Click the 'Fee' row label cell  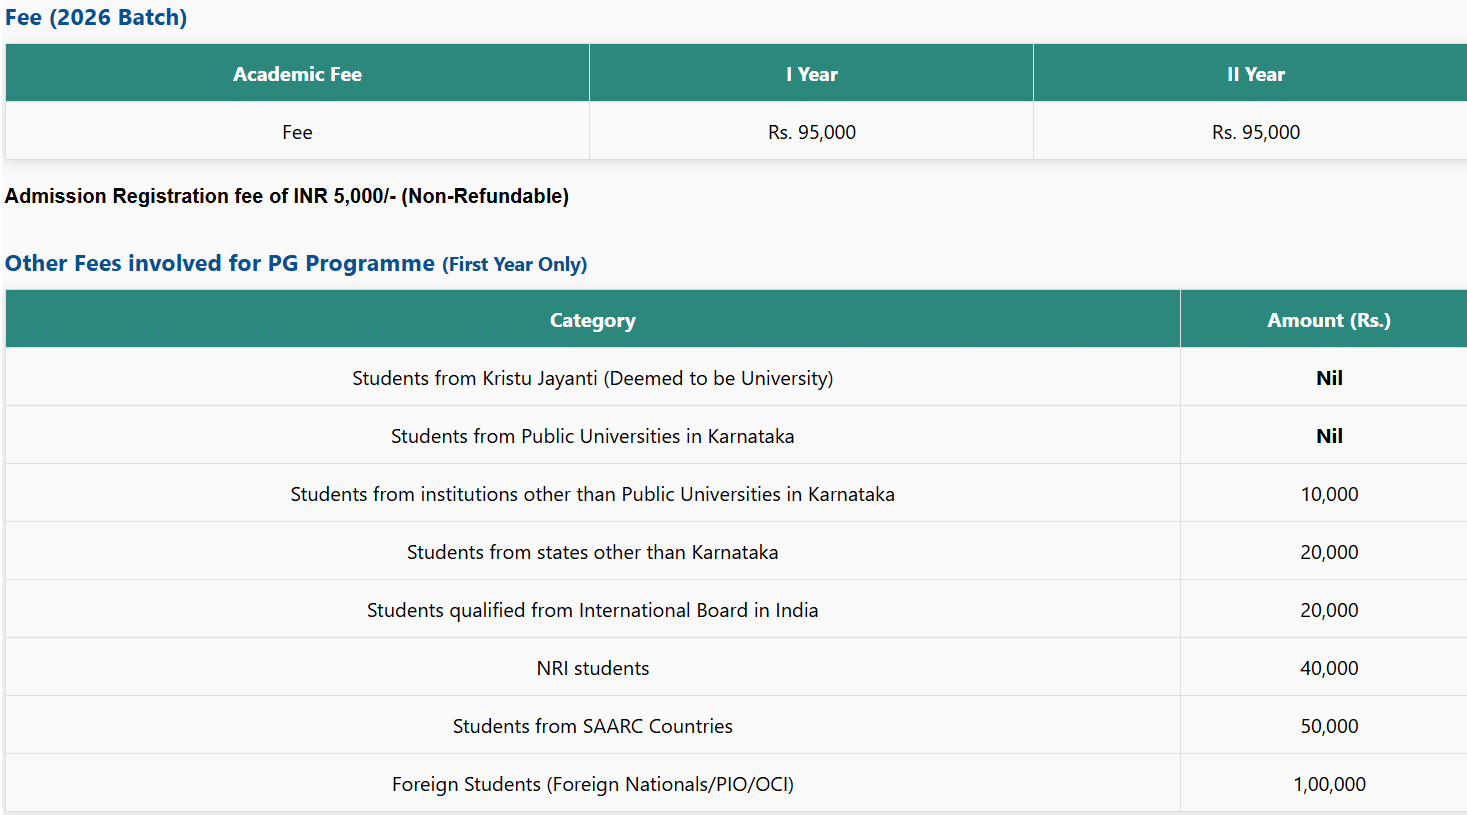297,132
